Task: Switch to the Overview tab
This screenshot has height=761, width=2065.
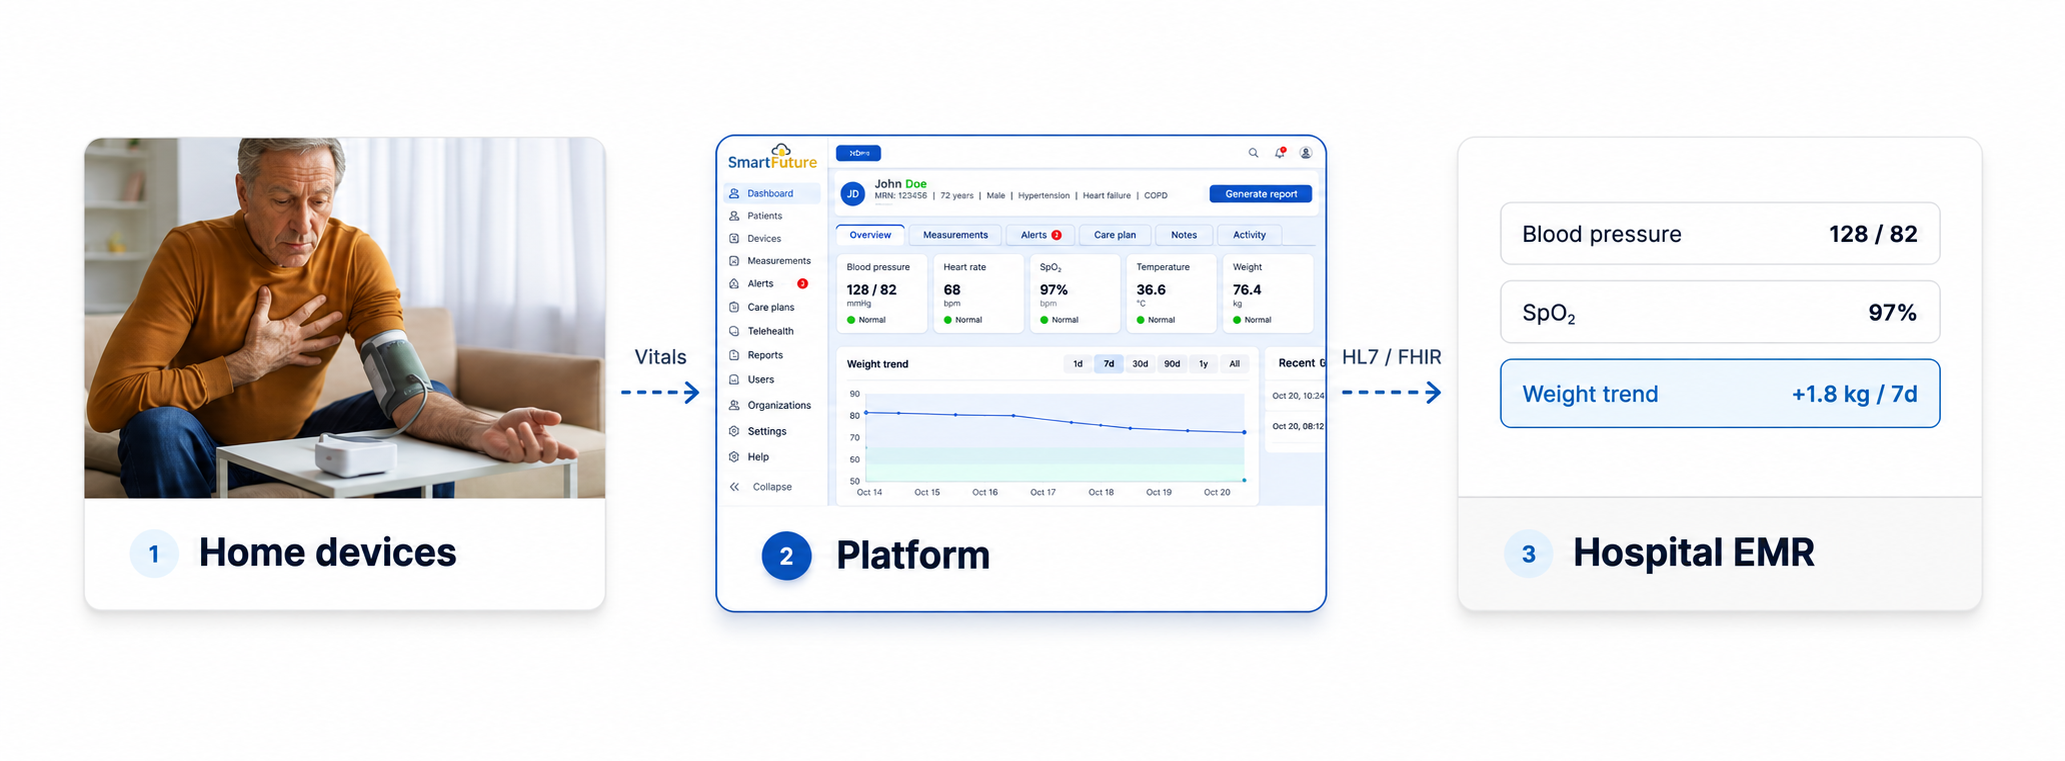Action: tap(870, 235)
